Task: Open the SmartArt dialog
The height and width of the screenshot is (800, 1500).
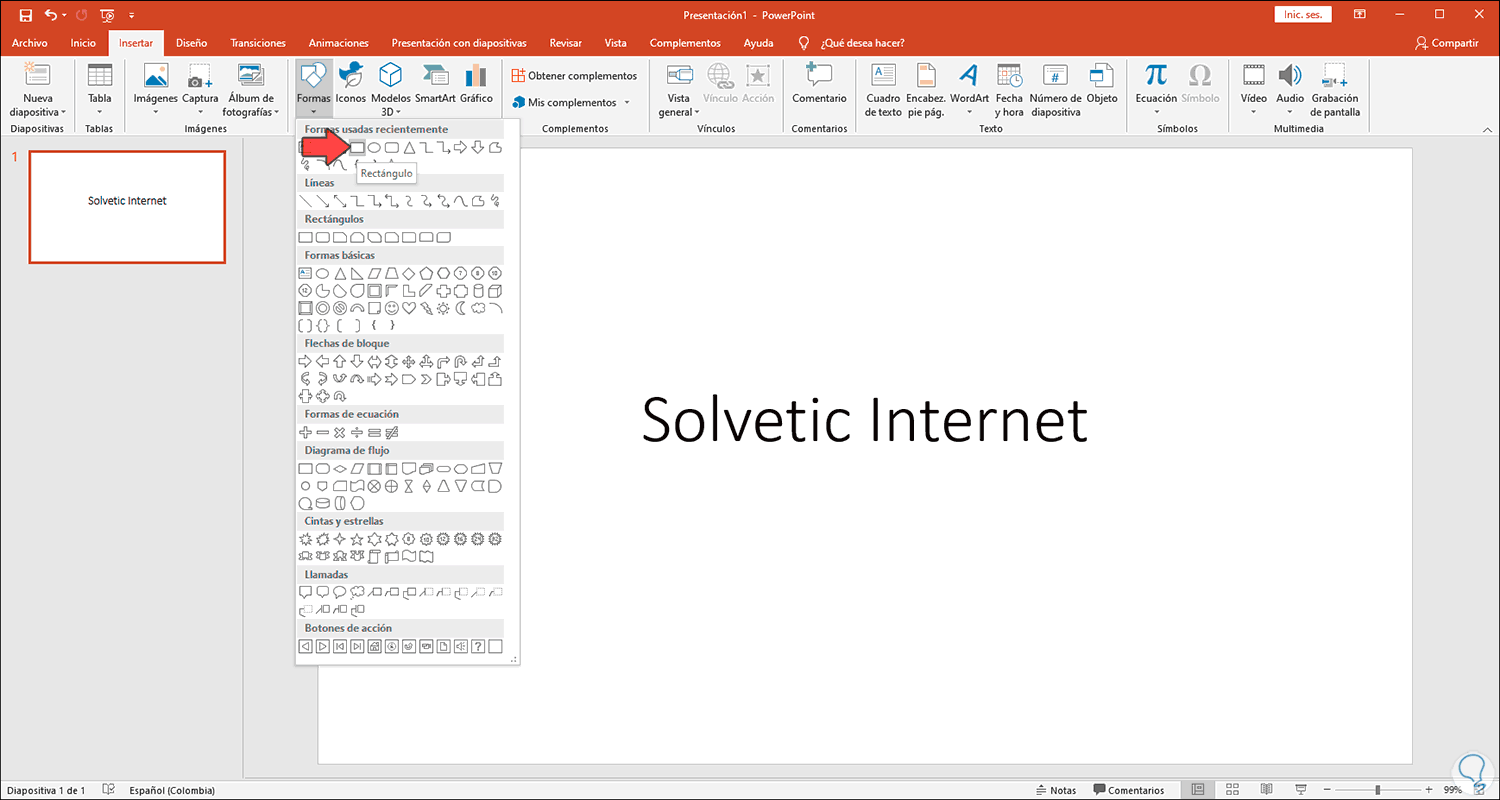Action: 435,85
